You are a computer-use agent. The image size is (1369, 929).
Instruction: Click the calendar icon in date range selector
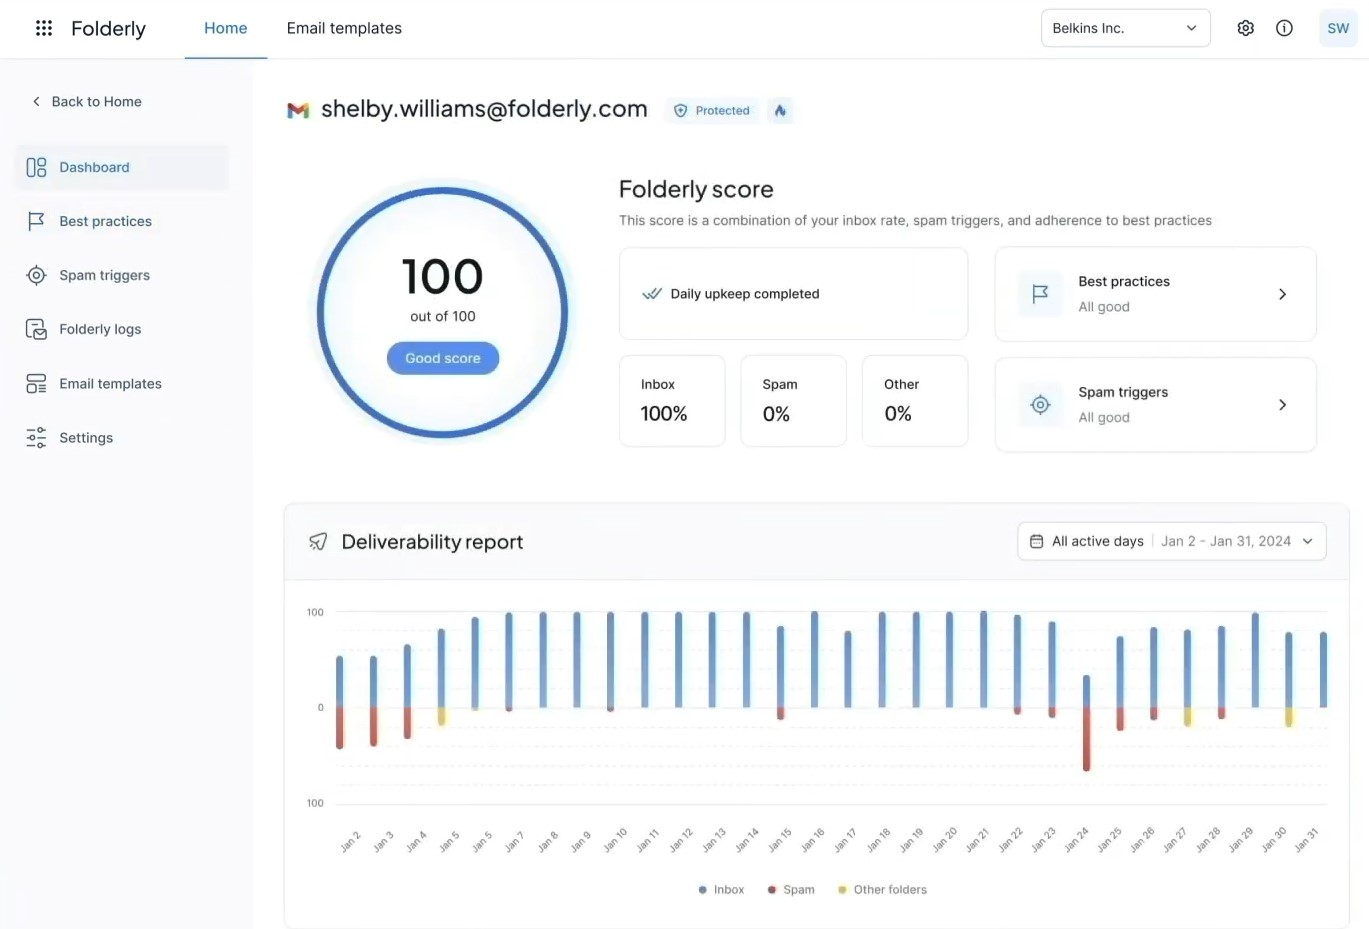coord(1036,541)
